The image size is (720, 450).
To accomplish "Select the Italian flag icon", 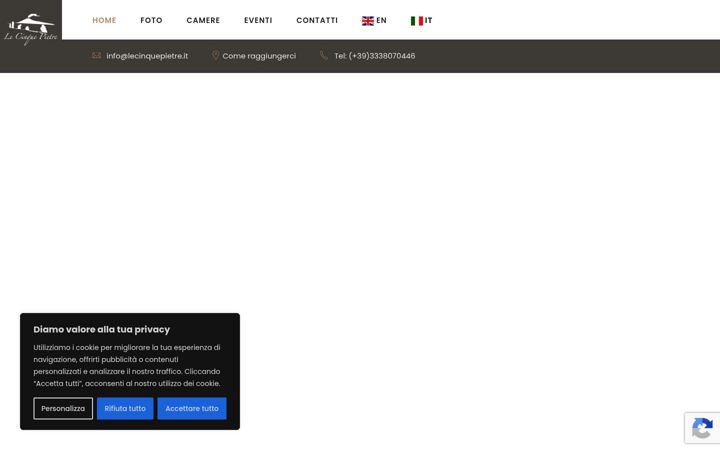I will [x=416, y=21].
